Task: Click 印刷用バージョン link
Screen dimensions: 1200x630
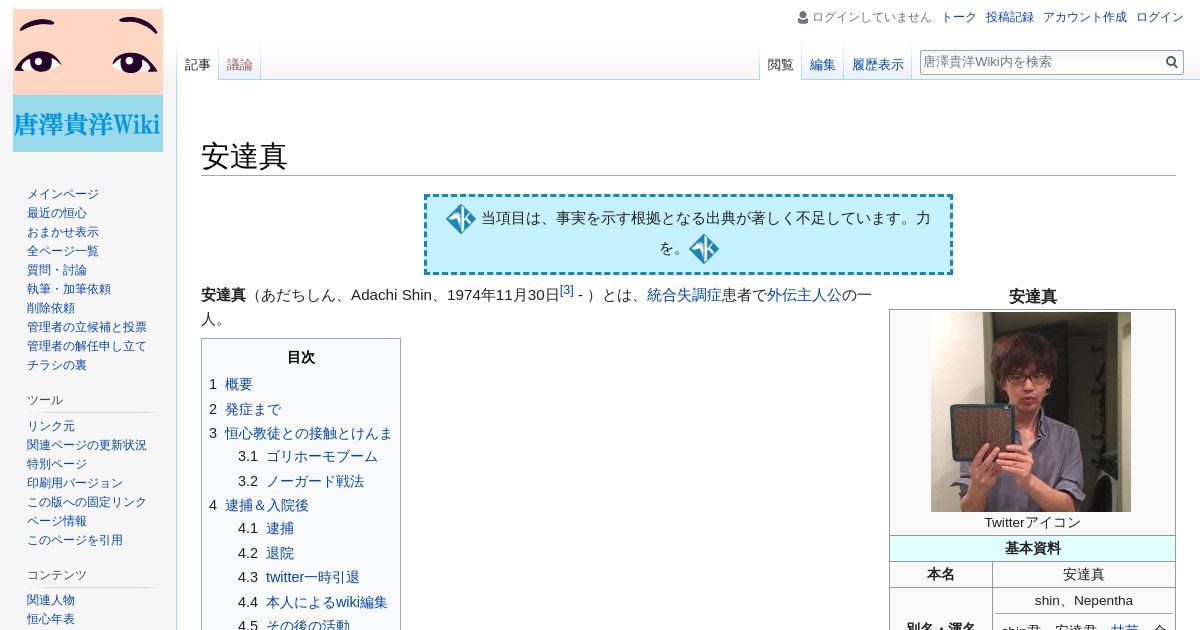Action: tap(75, 483)
